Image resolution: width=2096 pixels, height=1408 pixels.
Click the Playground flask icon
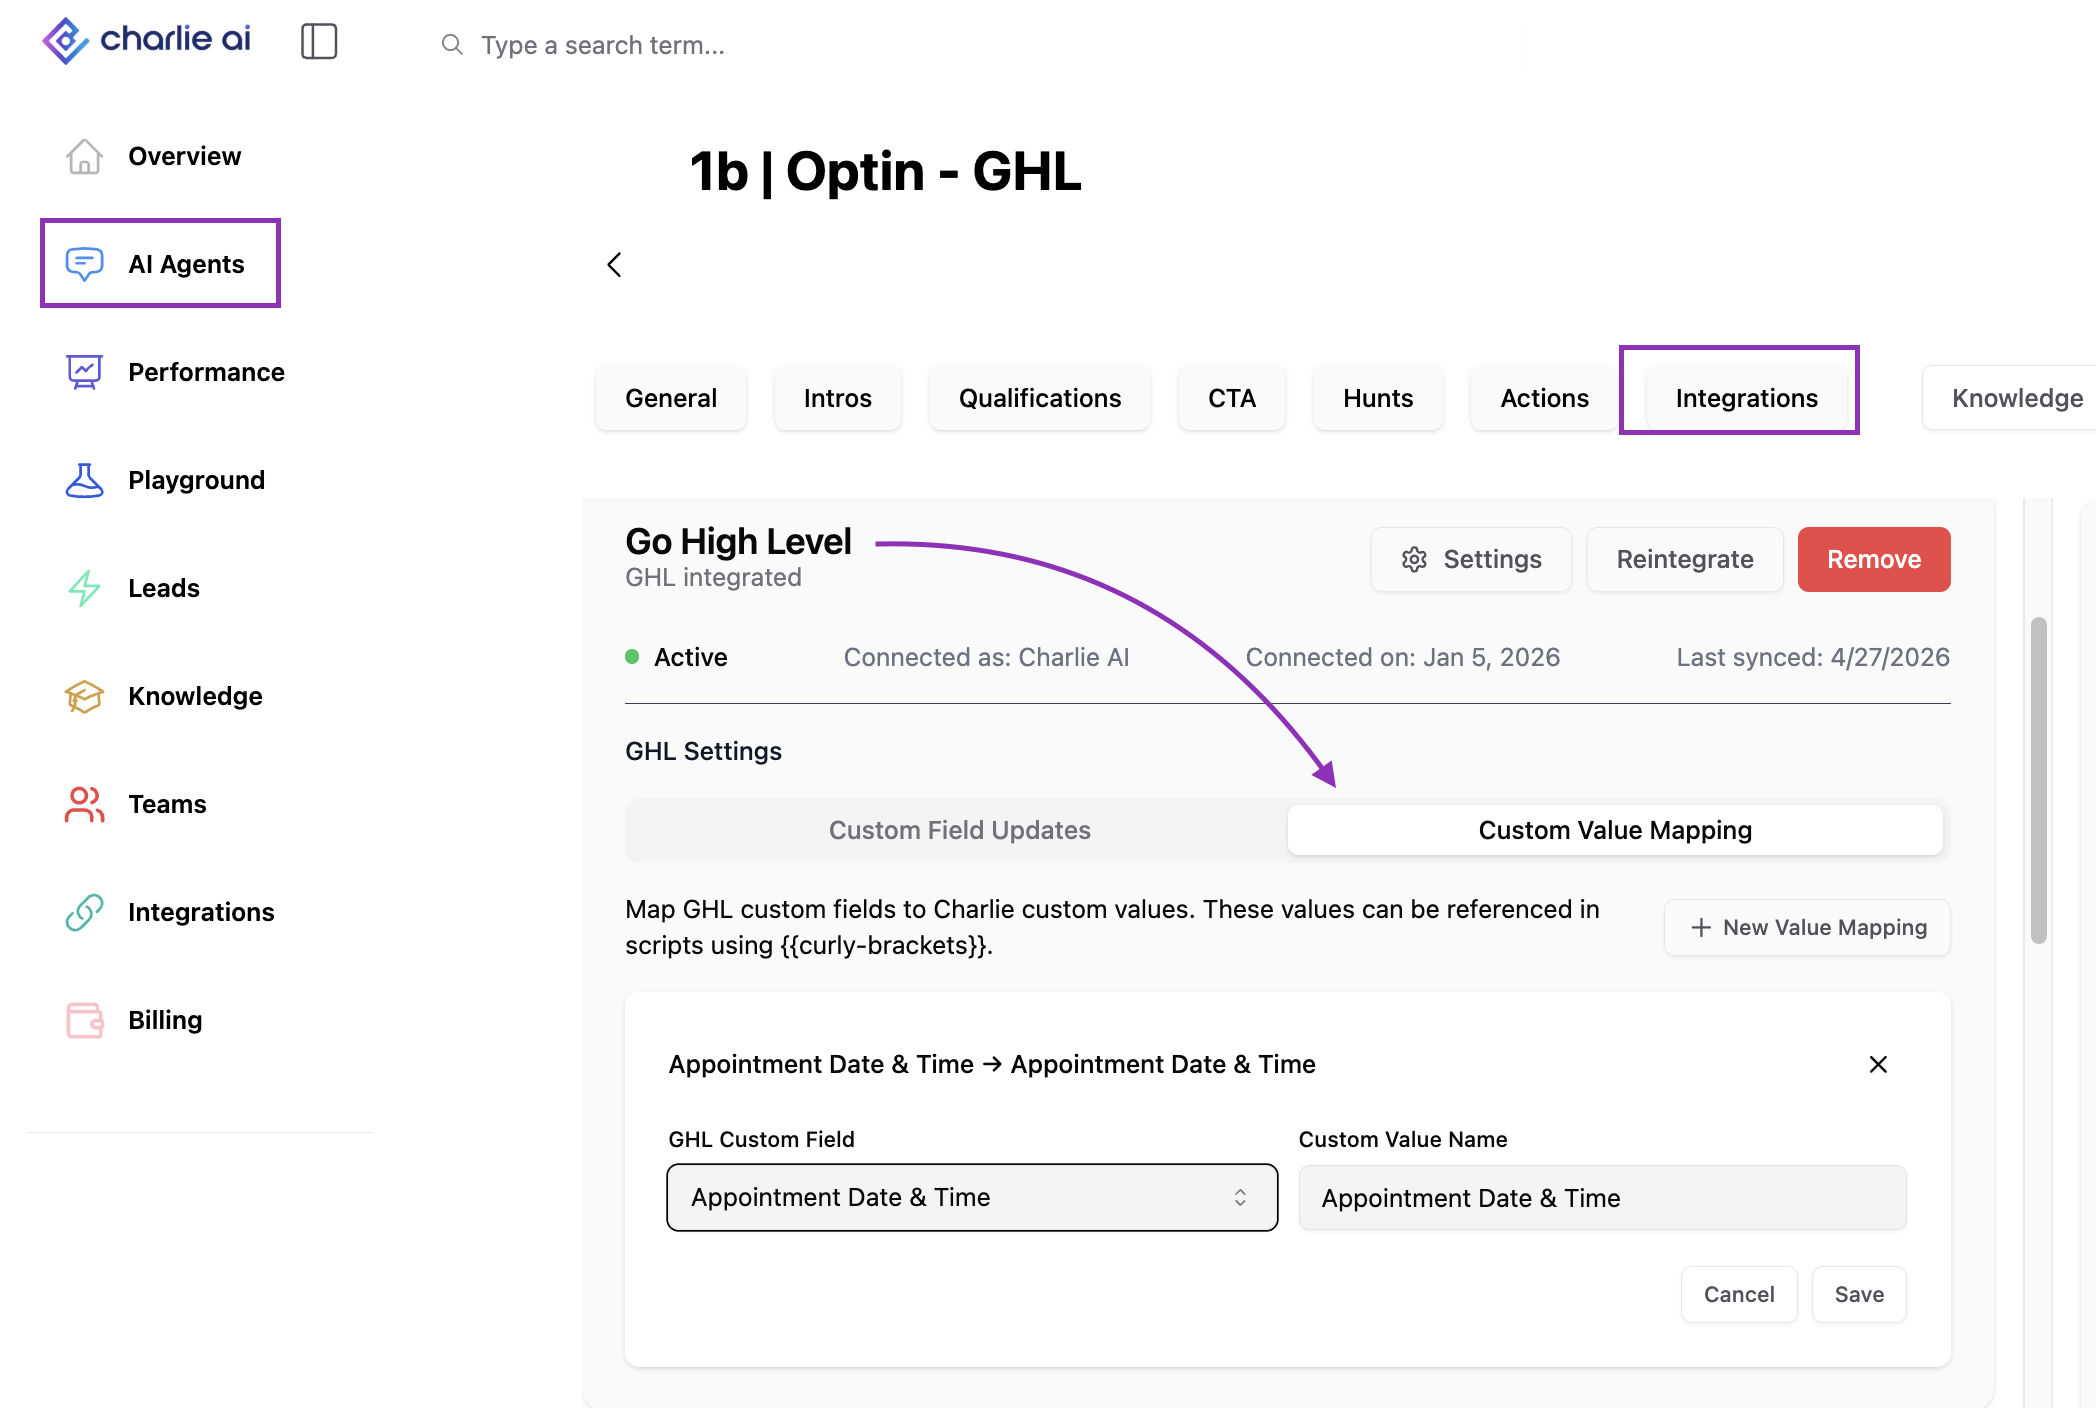tap(84, 480)
